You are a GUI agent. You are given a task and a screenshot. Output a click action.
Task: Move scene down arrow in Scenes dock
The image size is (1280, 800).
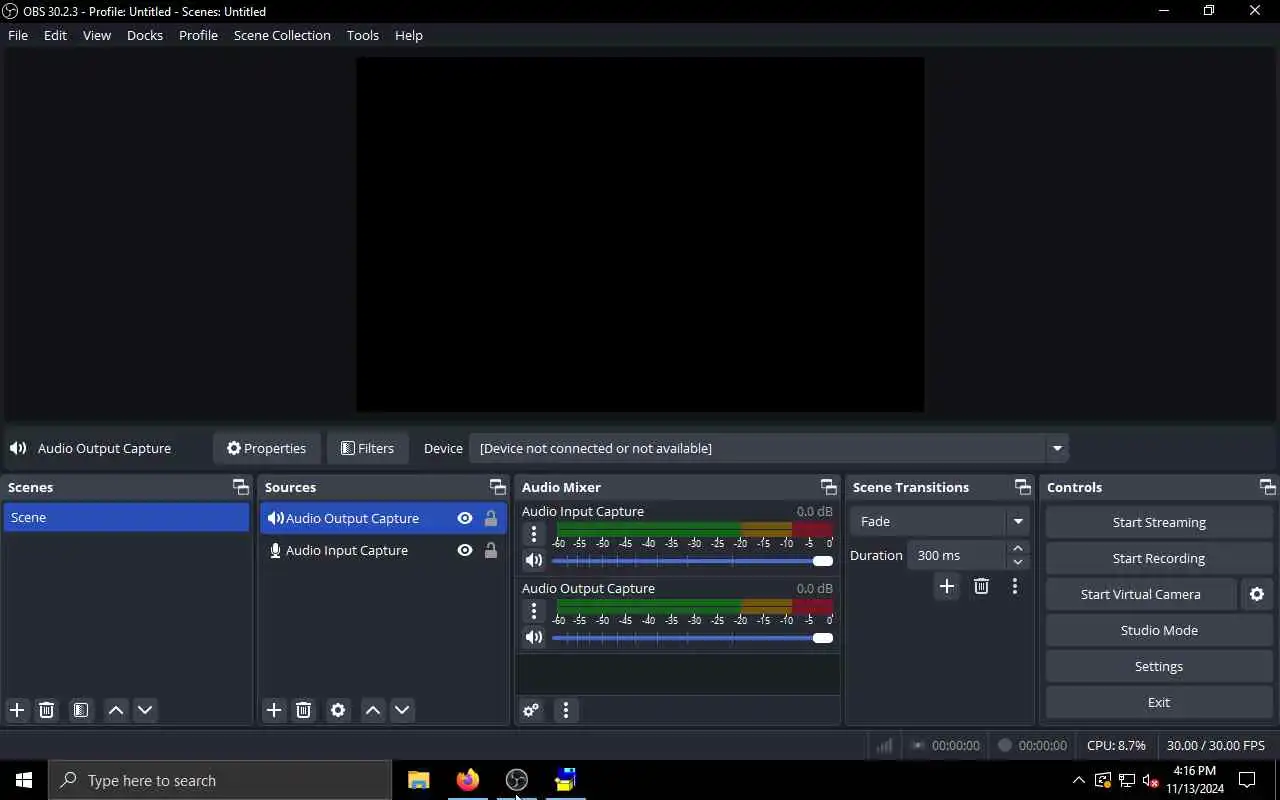pos(145,710)
